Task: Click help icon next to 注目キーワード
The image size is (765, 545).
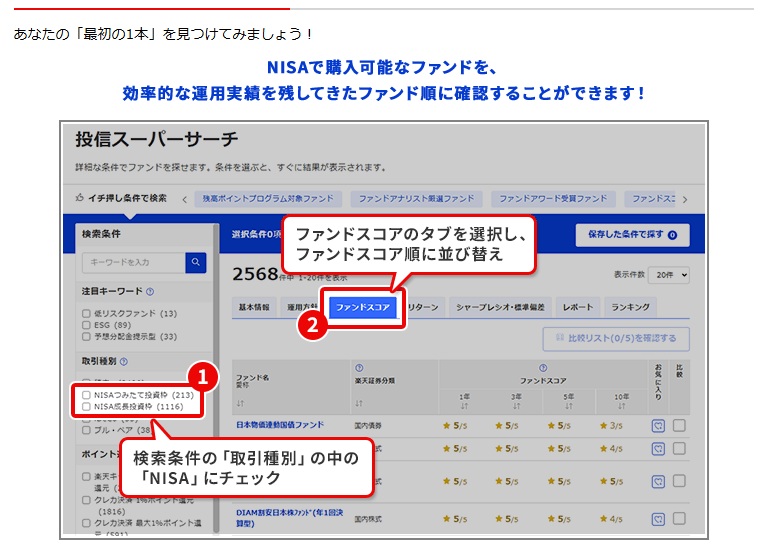Action: [150, 292]
